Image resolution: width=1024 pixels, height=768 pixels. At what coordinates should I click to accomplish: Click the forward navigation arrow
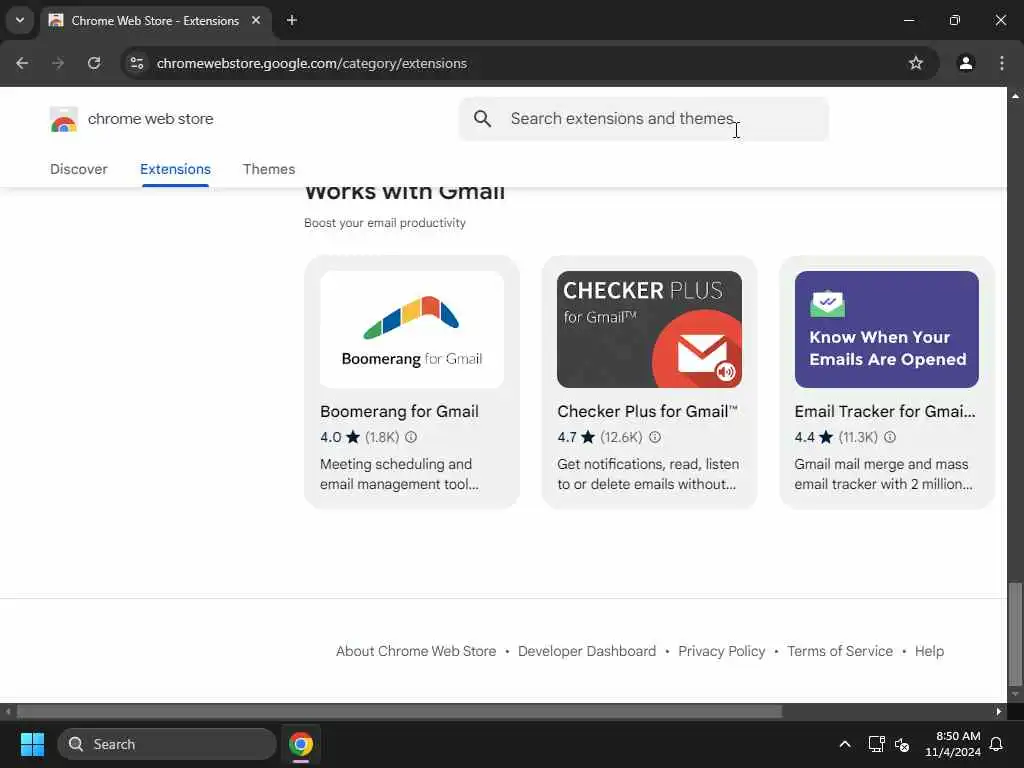coord(58,63)
